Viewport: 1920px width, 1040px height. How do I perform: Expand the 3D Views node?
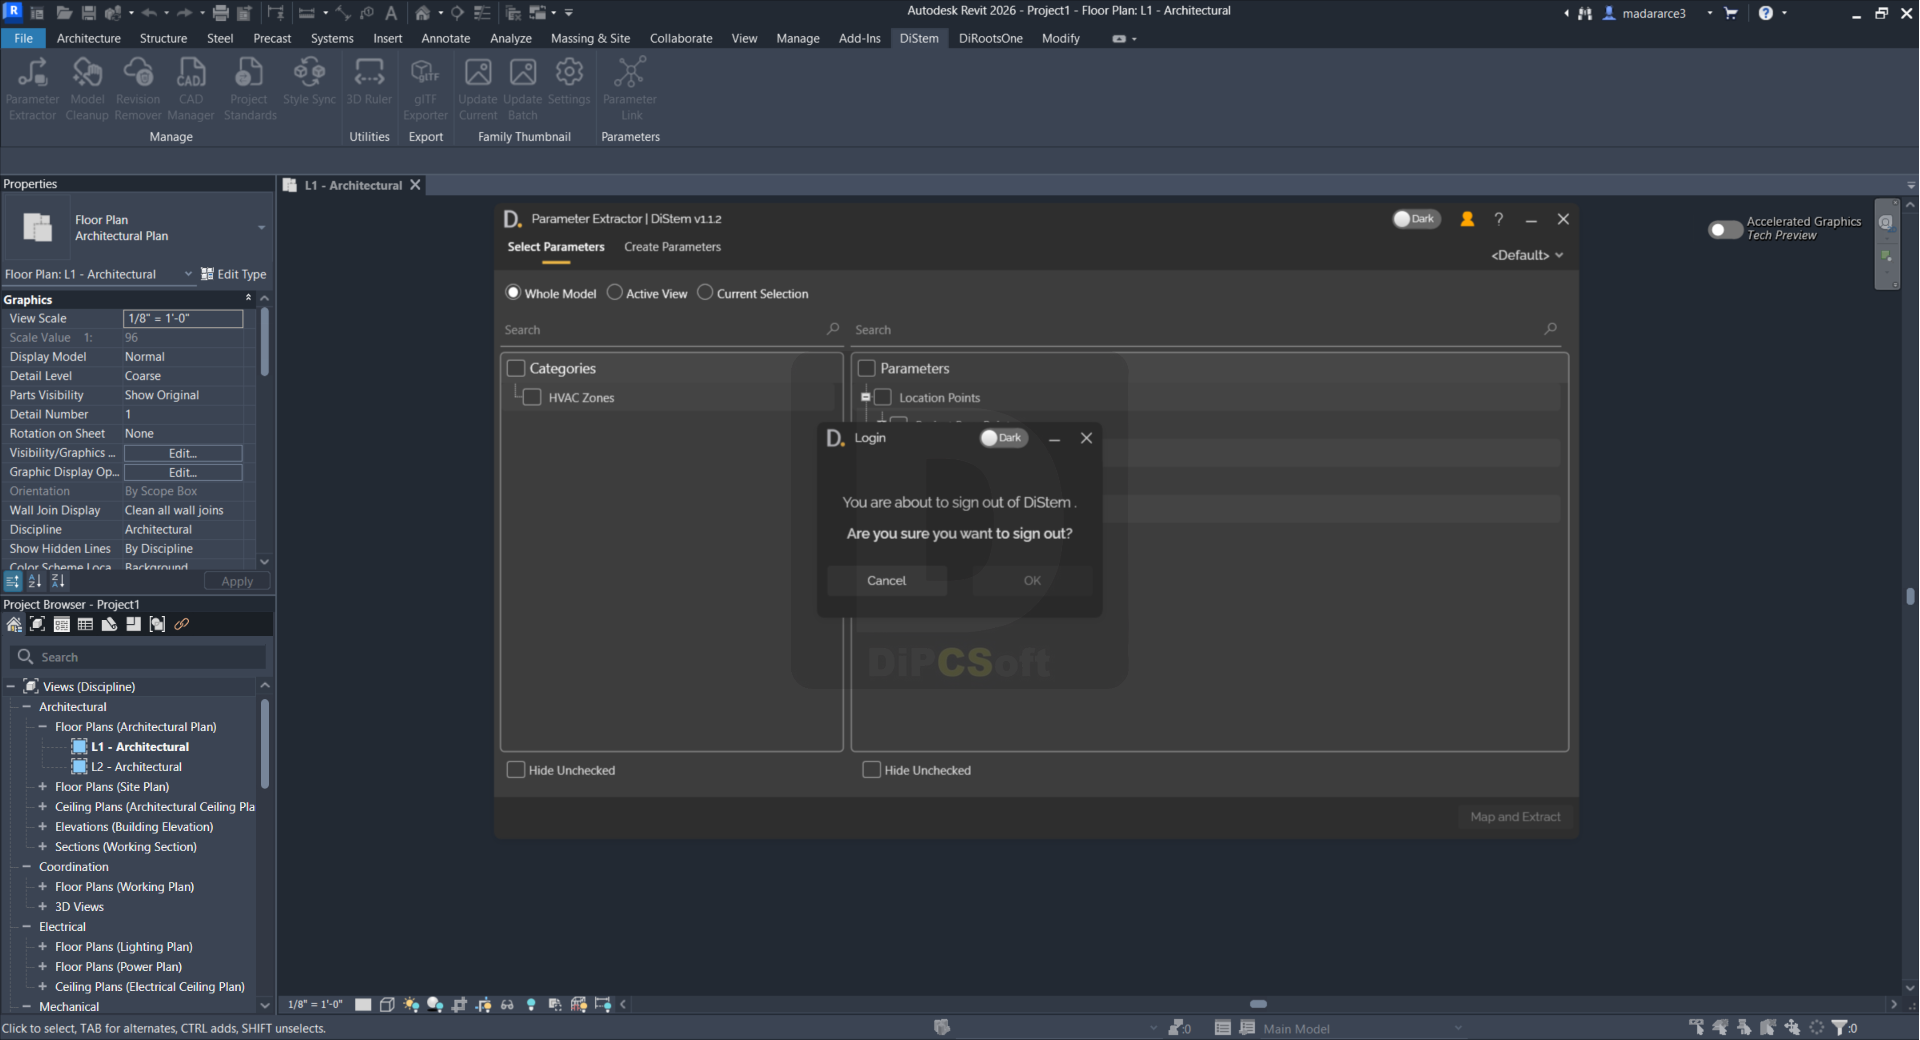click(43, 907)
